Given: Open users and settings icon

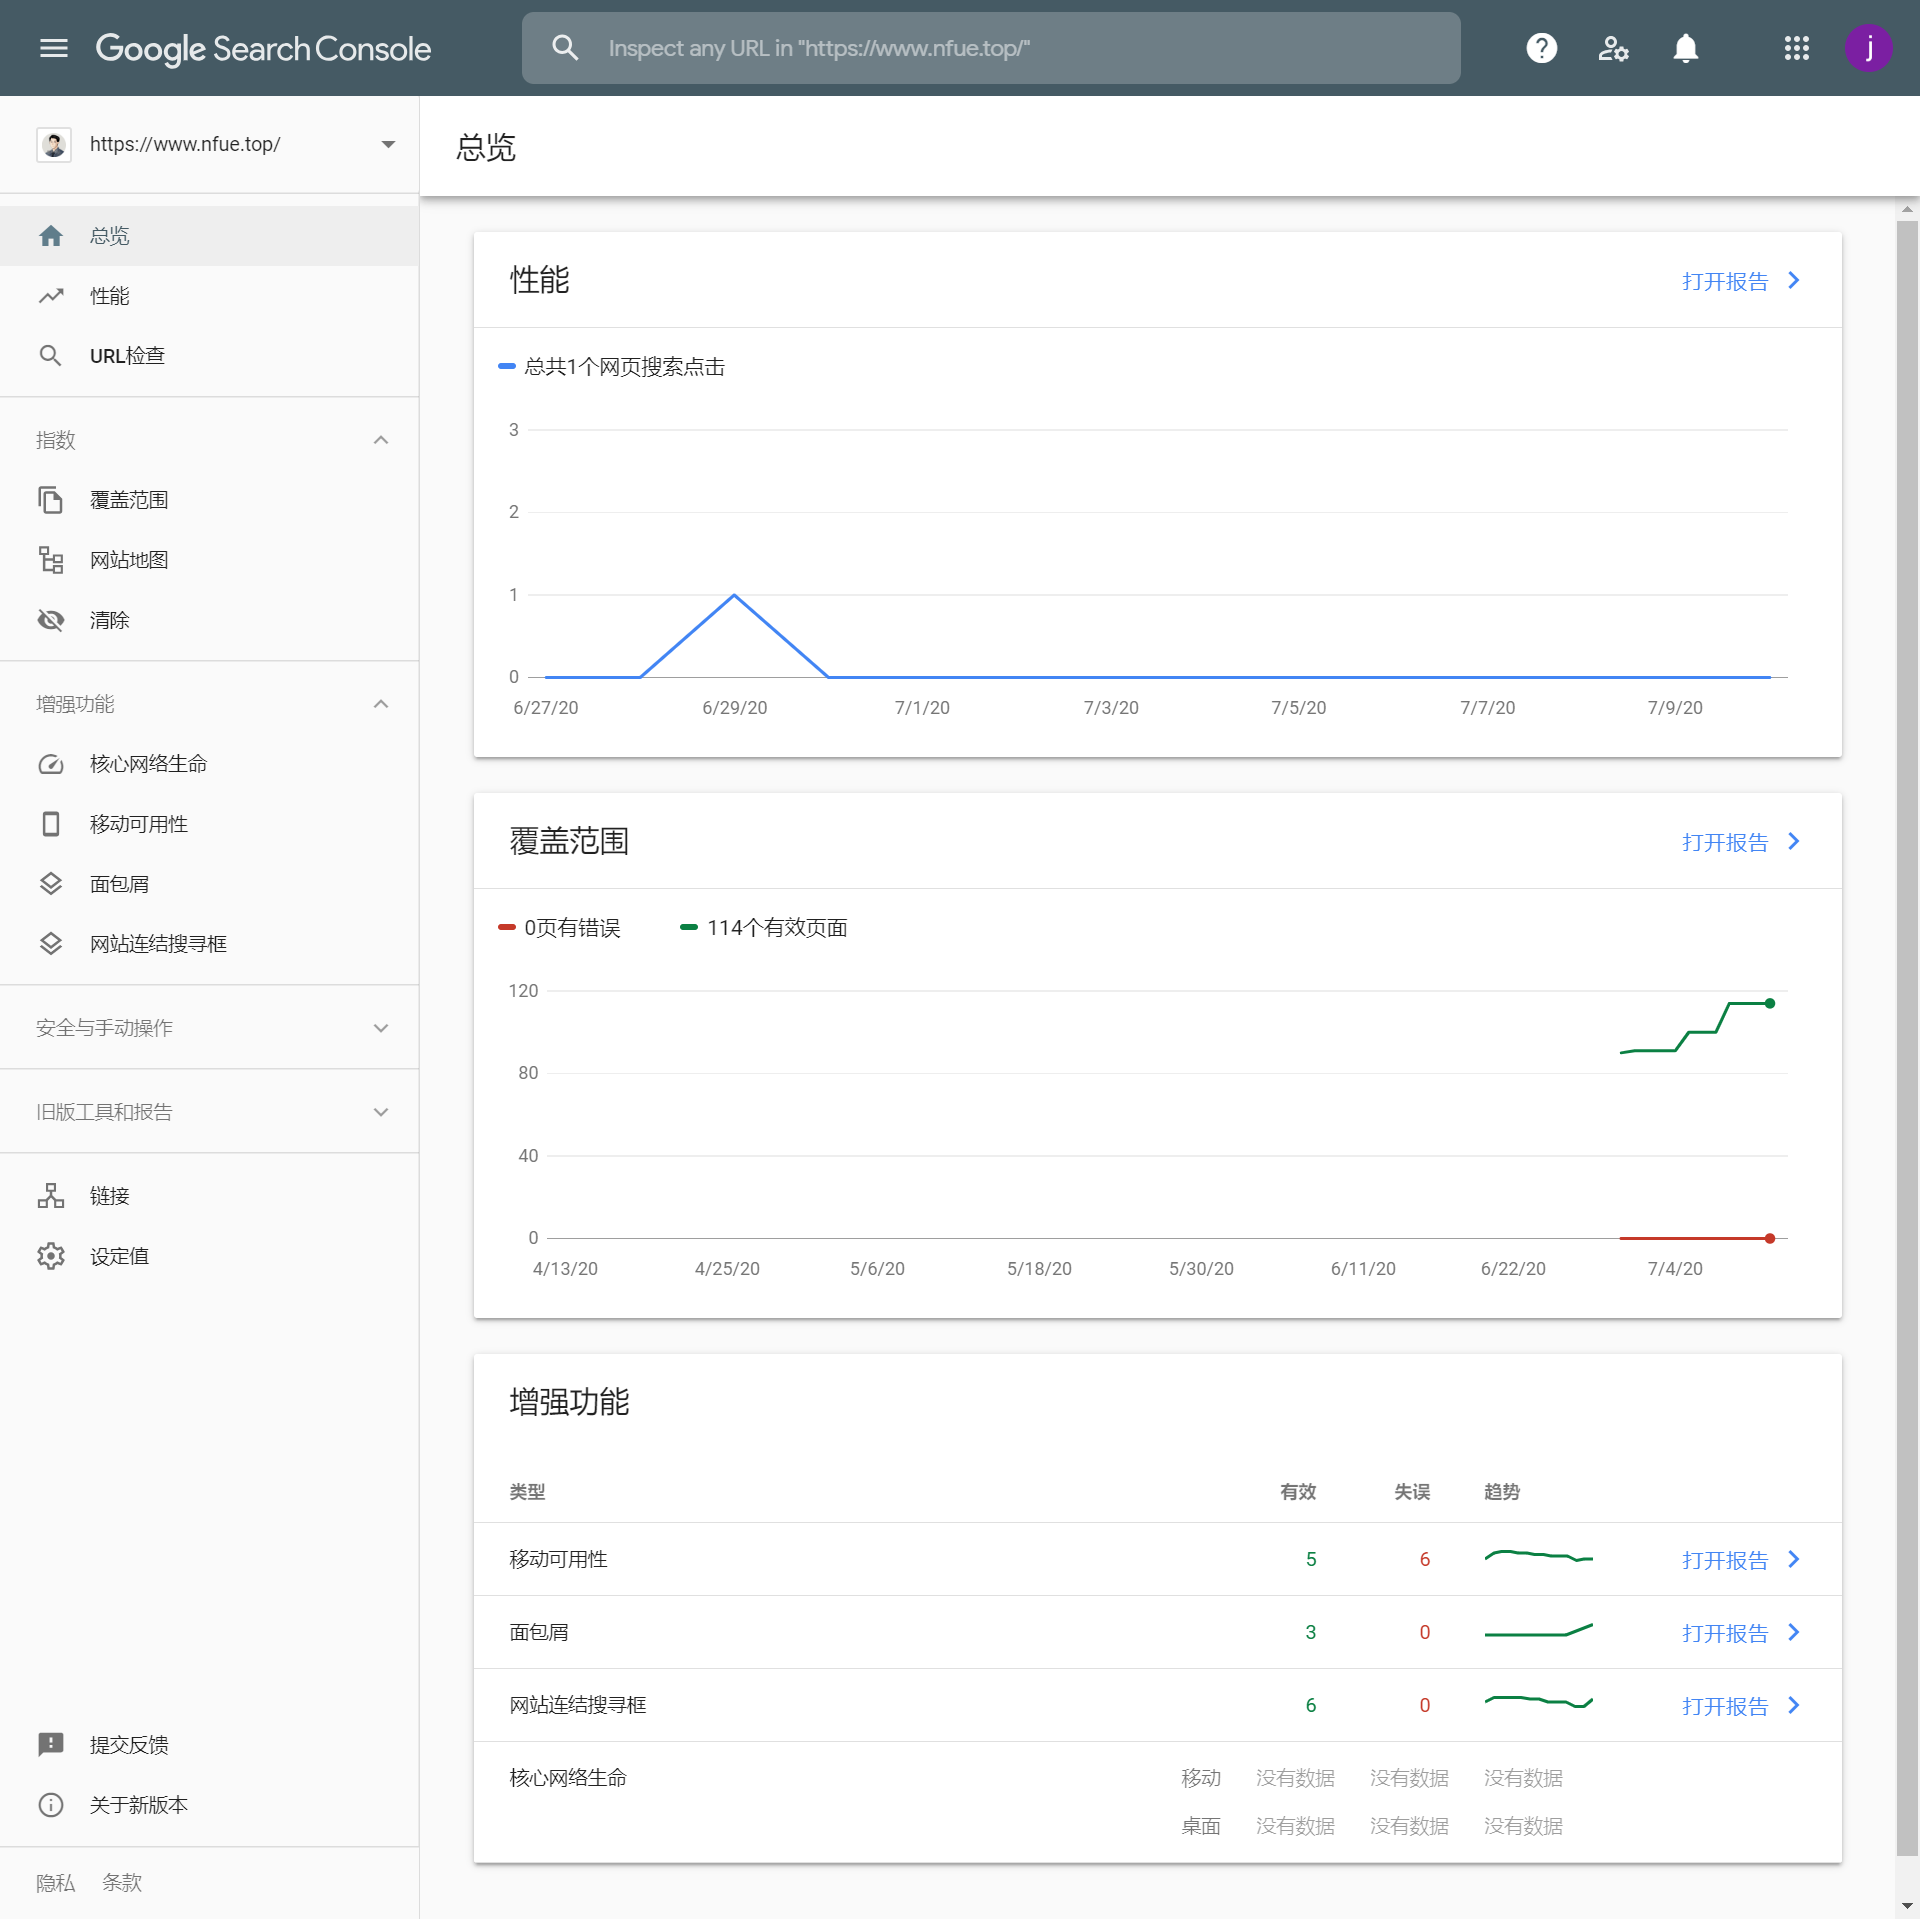Looking at the screenshot, I should tap(1613, 48).
